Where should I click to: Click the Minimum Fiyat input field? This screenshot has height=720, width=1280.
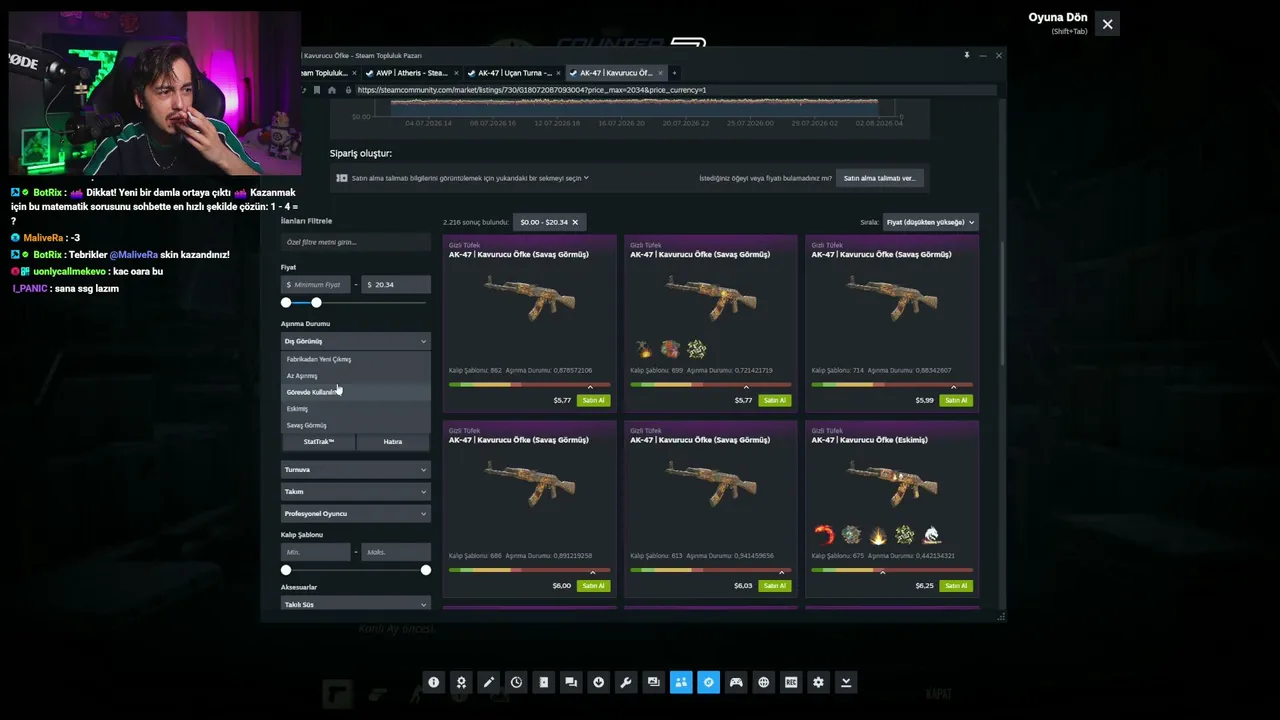click(x=316, y=285)
